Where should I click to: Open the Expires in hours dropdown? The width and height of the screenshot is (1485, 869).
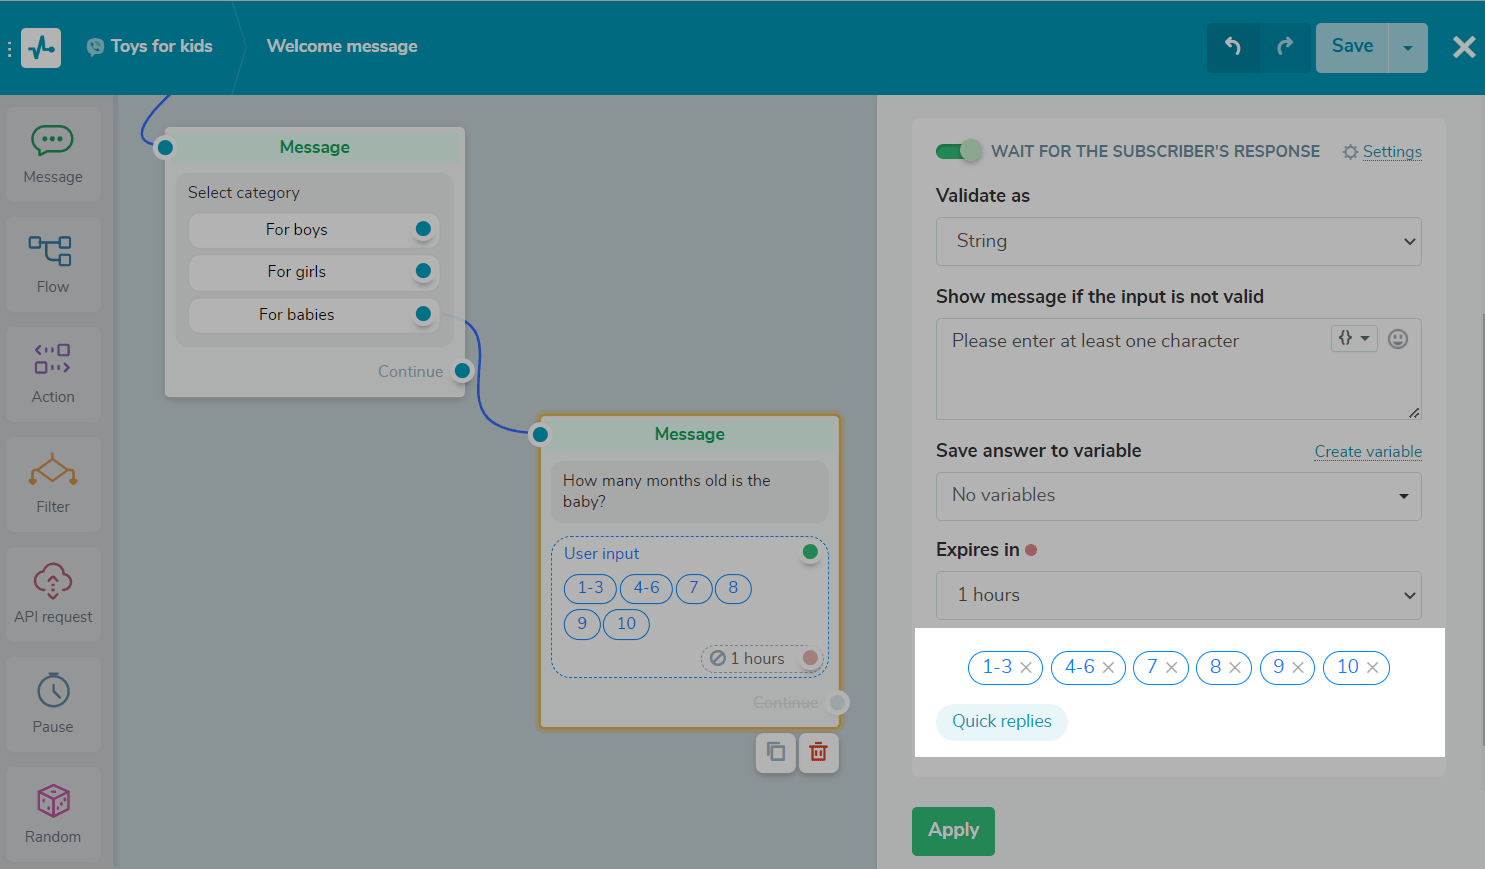coord(1178,595)
